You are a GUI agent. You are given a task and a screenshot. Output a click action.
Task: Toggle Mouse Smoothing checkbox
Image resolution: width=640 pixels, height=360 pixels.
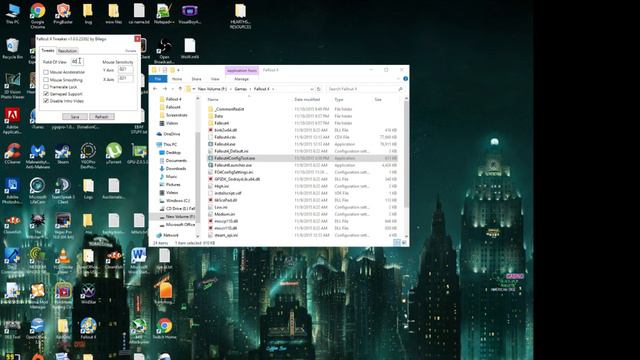[46, 80]
